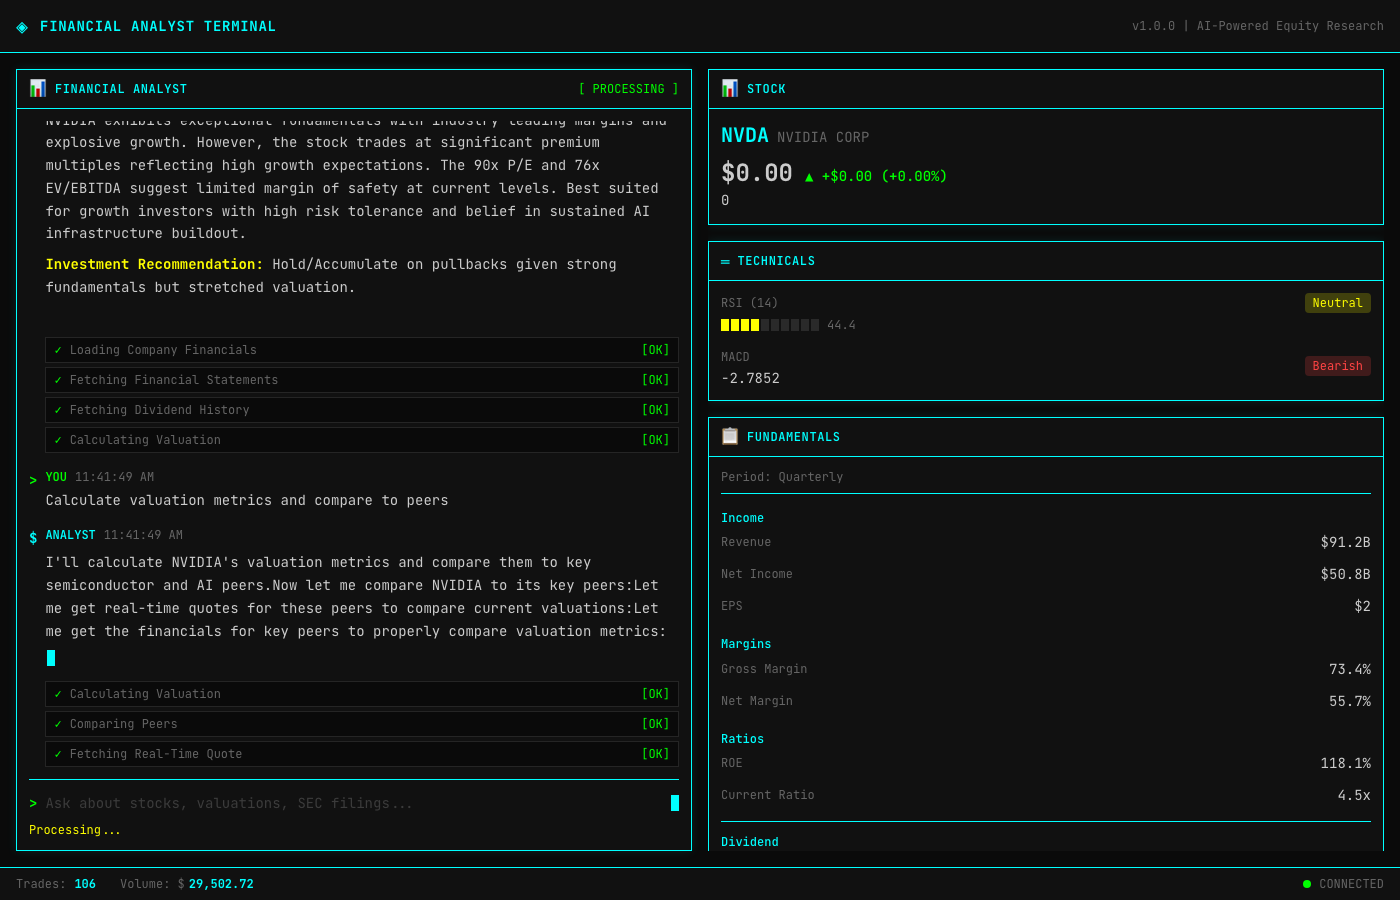Click the Ask about stocks input field
The height and width of the screenshot is (900, 1400).
pyautogui.click(x=350, y=803)
